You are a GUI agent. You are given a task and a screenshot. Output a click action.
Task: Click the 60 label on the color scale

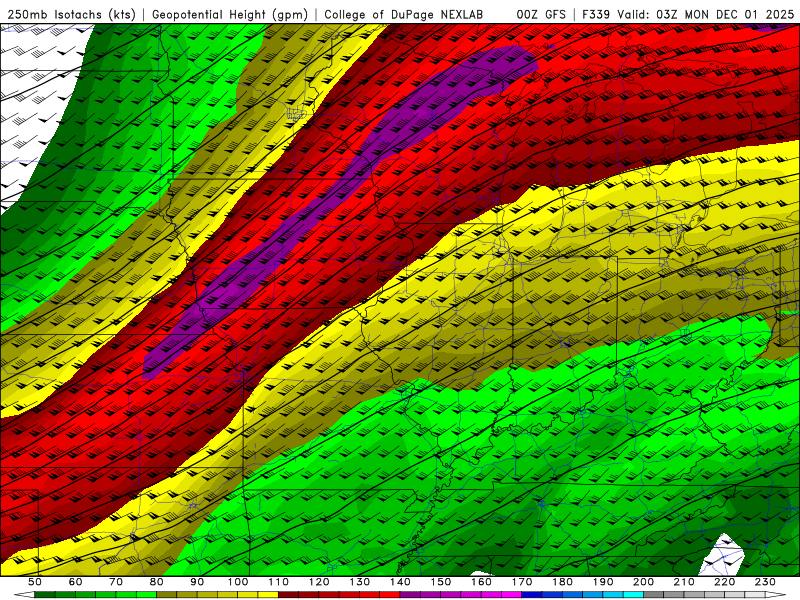click(x=74, y=582)
